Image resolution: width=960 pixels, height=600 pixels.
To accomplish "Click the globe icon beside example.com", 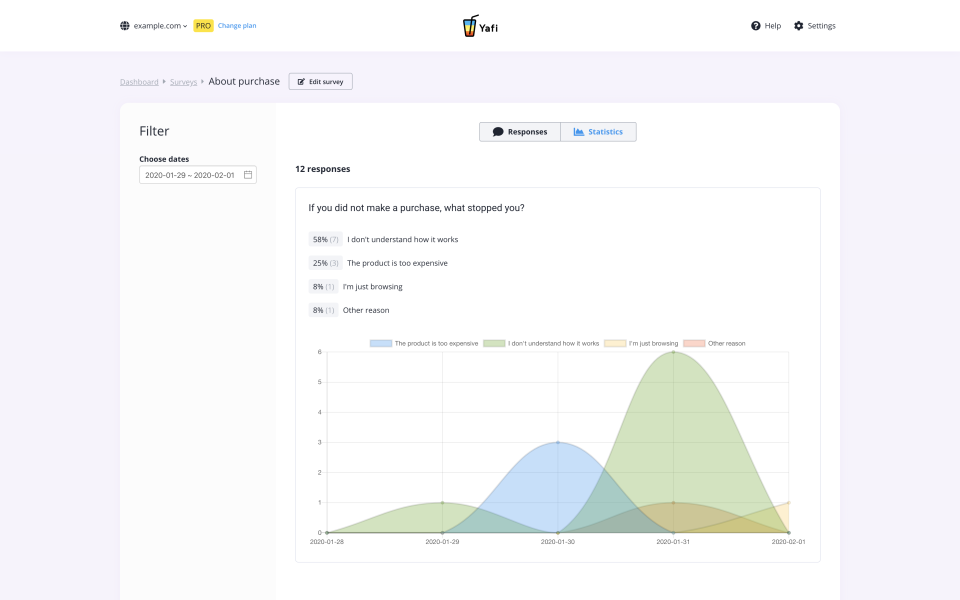I will click(125, 26).
